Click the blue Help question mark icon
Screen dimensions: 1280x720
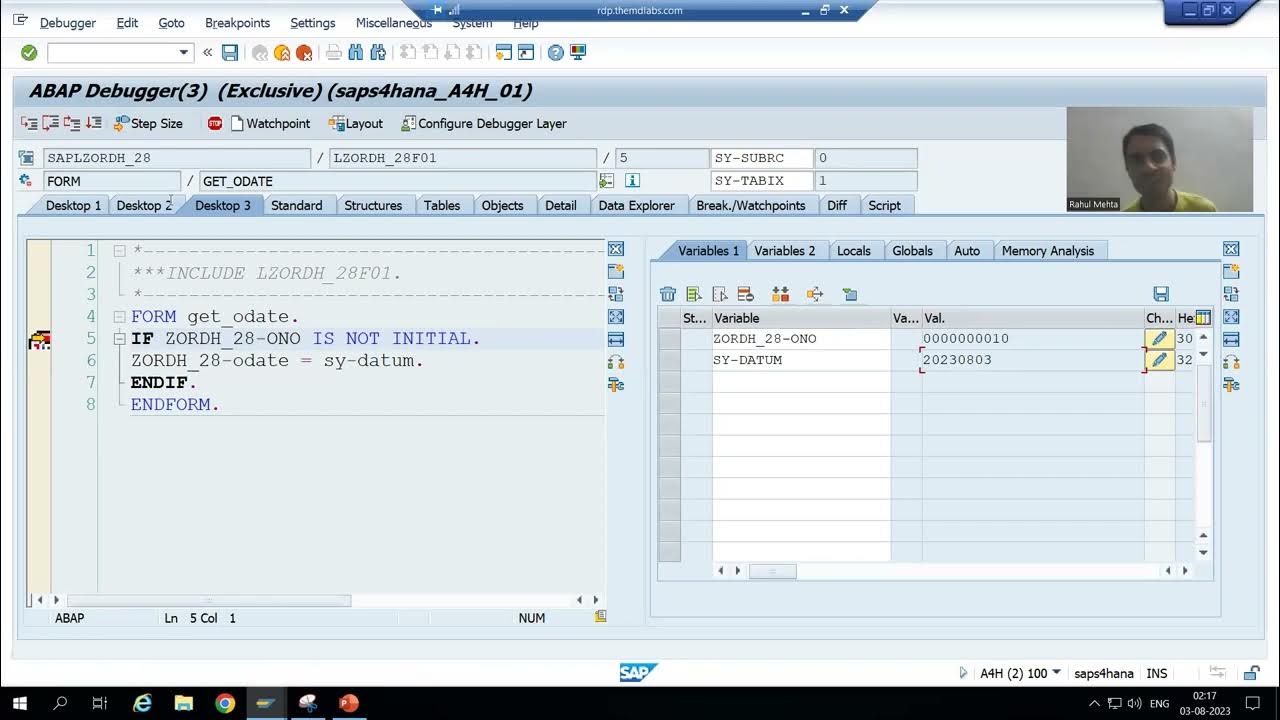click(x=556, y=53)
